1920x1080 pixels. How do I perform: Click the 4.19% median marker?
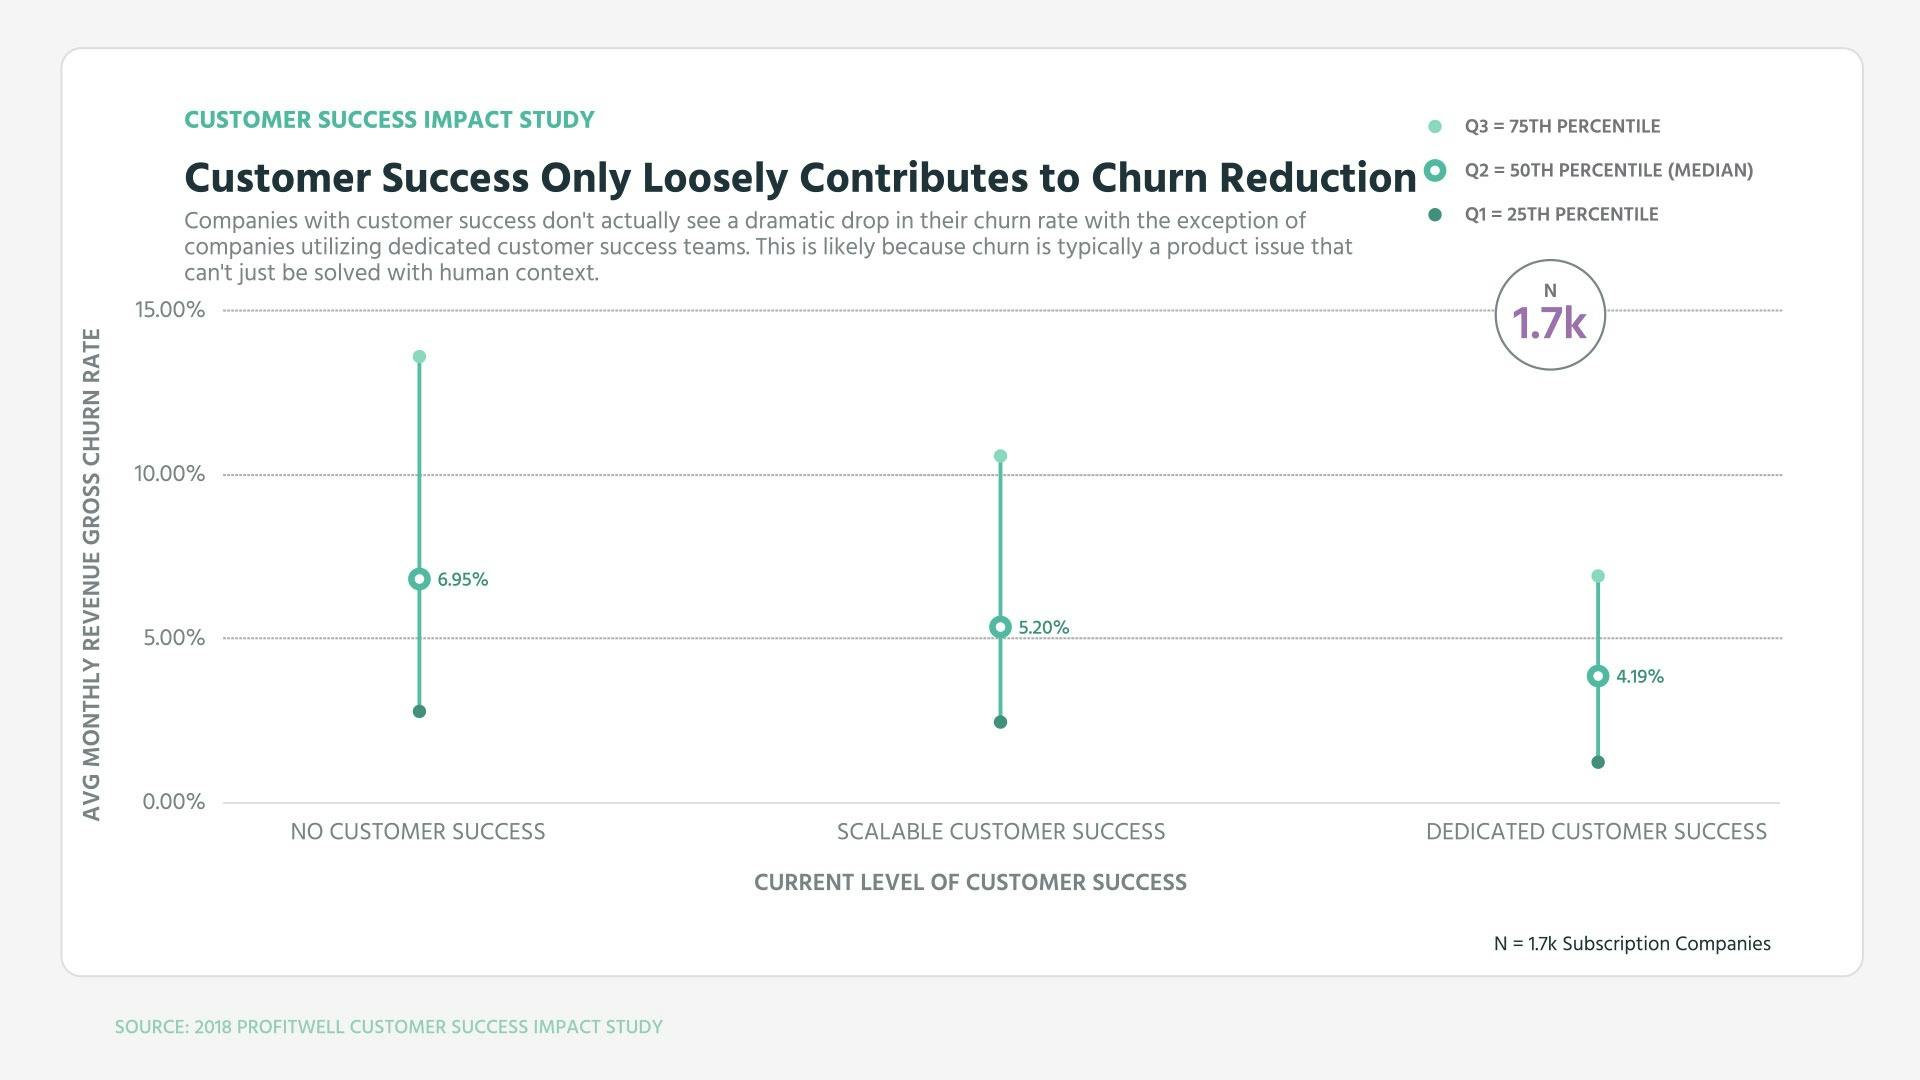(x=1598, y=677)
